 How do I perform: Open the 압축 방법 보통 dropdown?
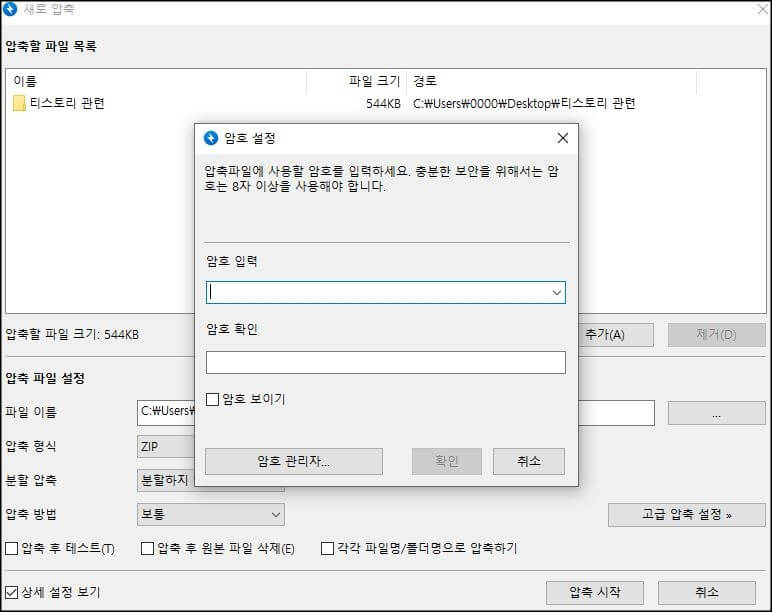point(210,515)
